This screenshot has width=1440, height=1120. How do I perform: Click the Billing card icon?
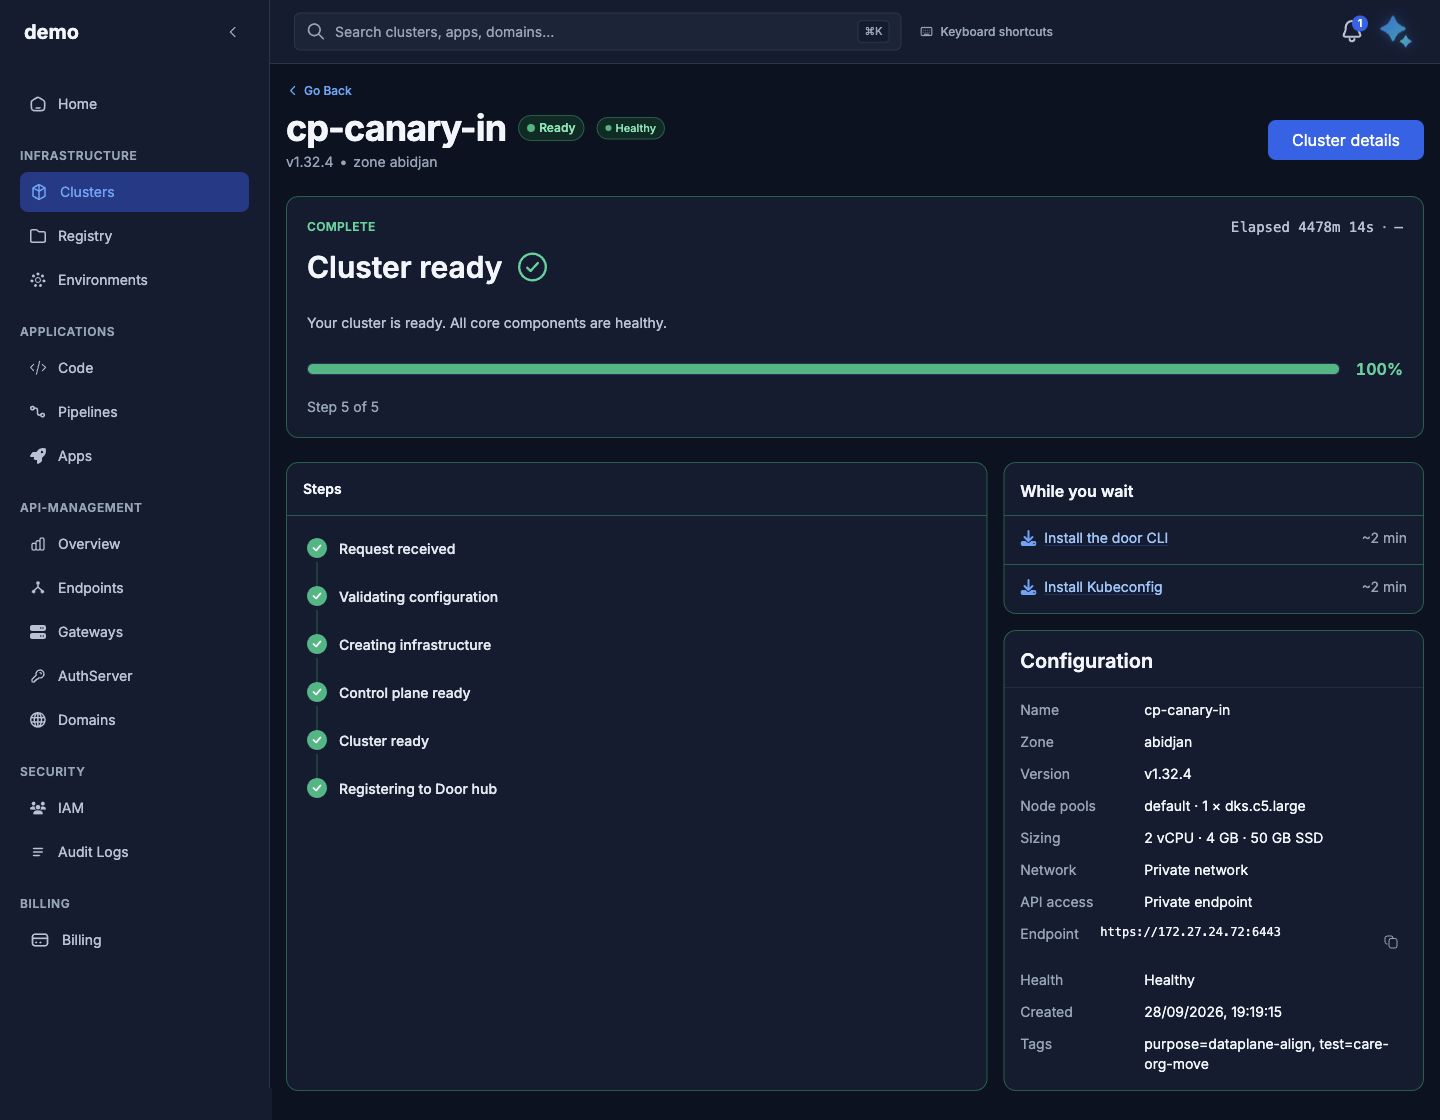(x=40, y=940)
